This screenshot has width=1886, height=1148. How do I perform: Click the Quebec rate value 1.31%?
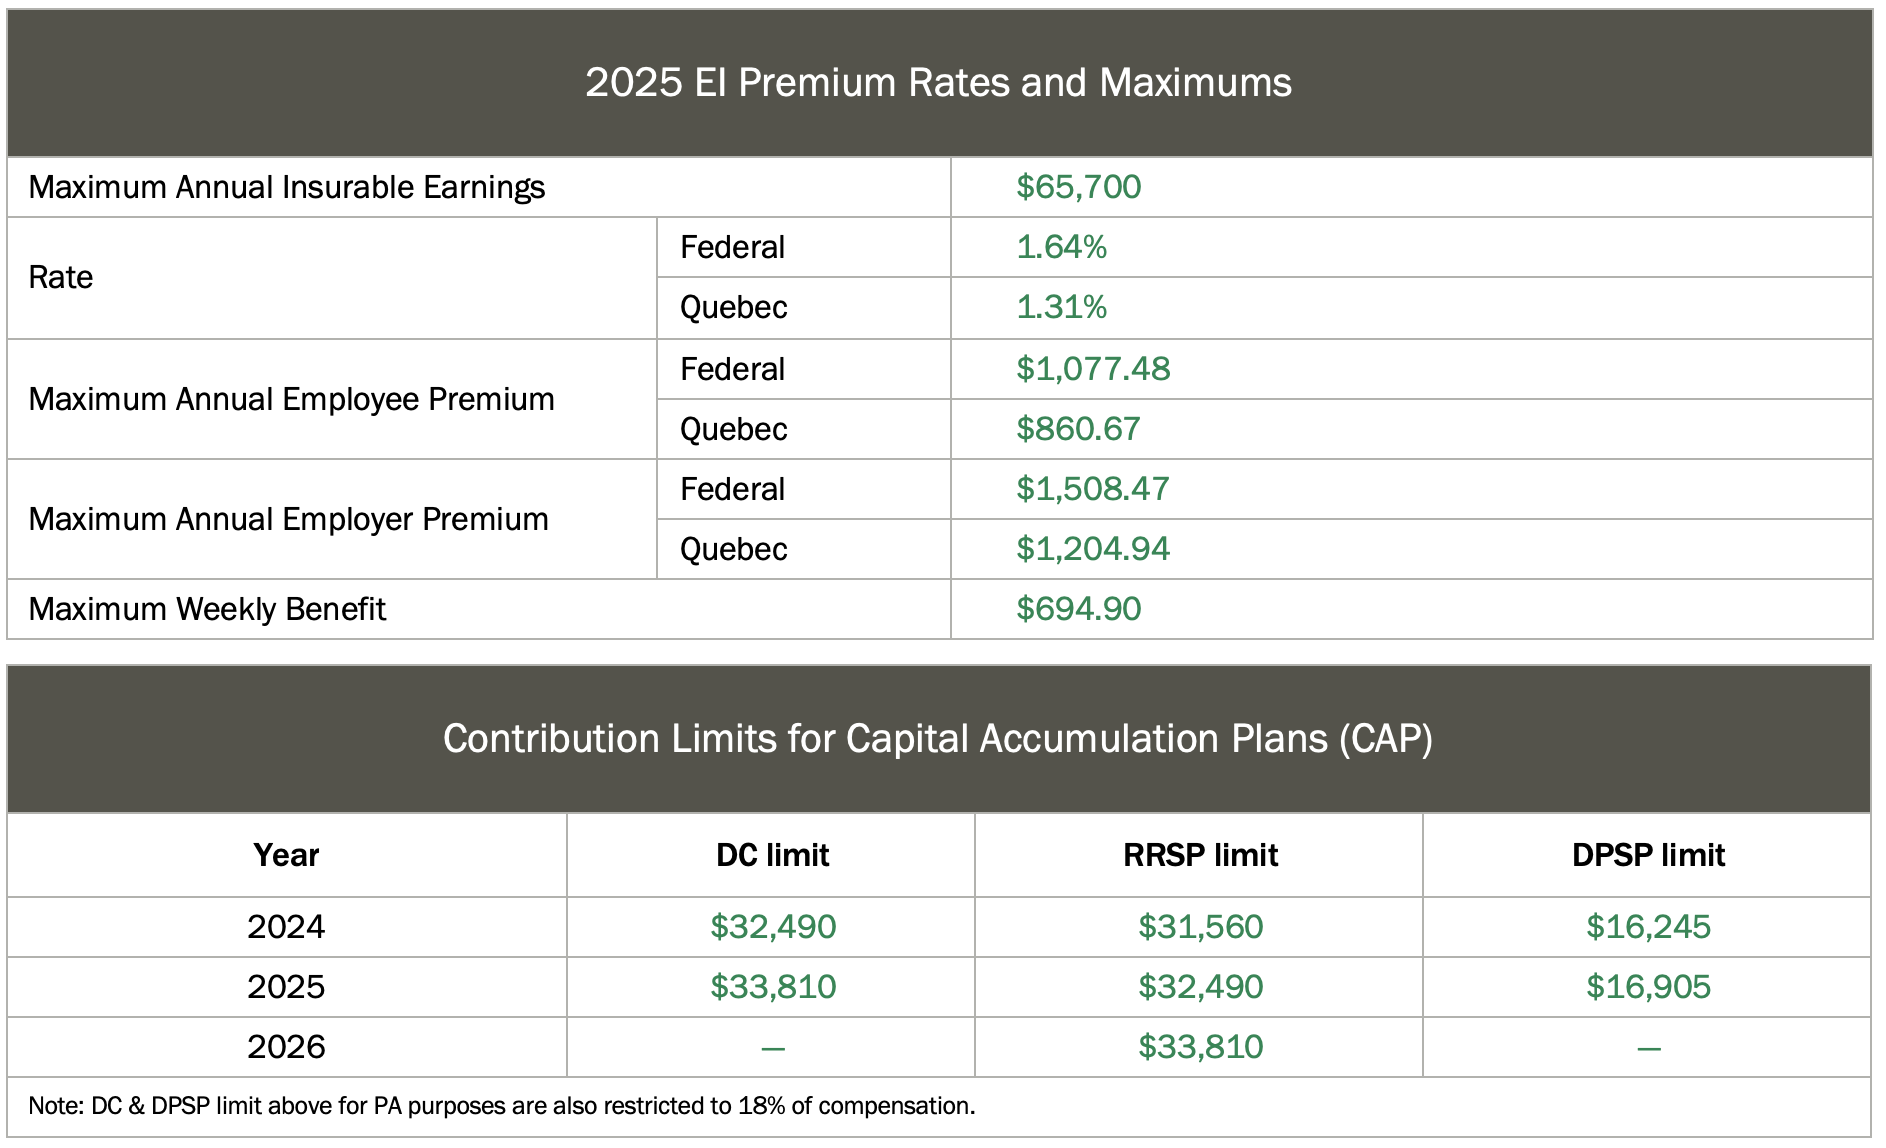pyautogui.click(x=1061, y=307)
